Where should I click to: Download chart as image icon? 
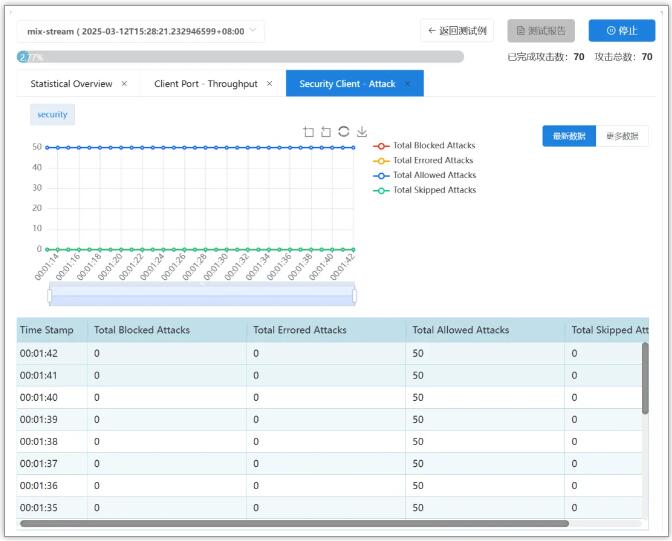362,132
